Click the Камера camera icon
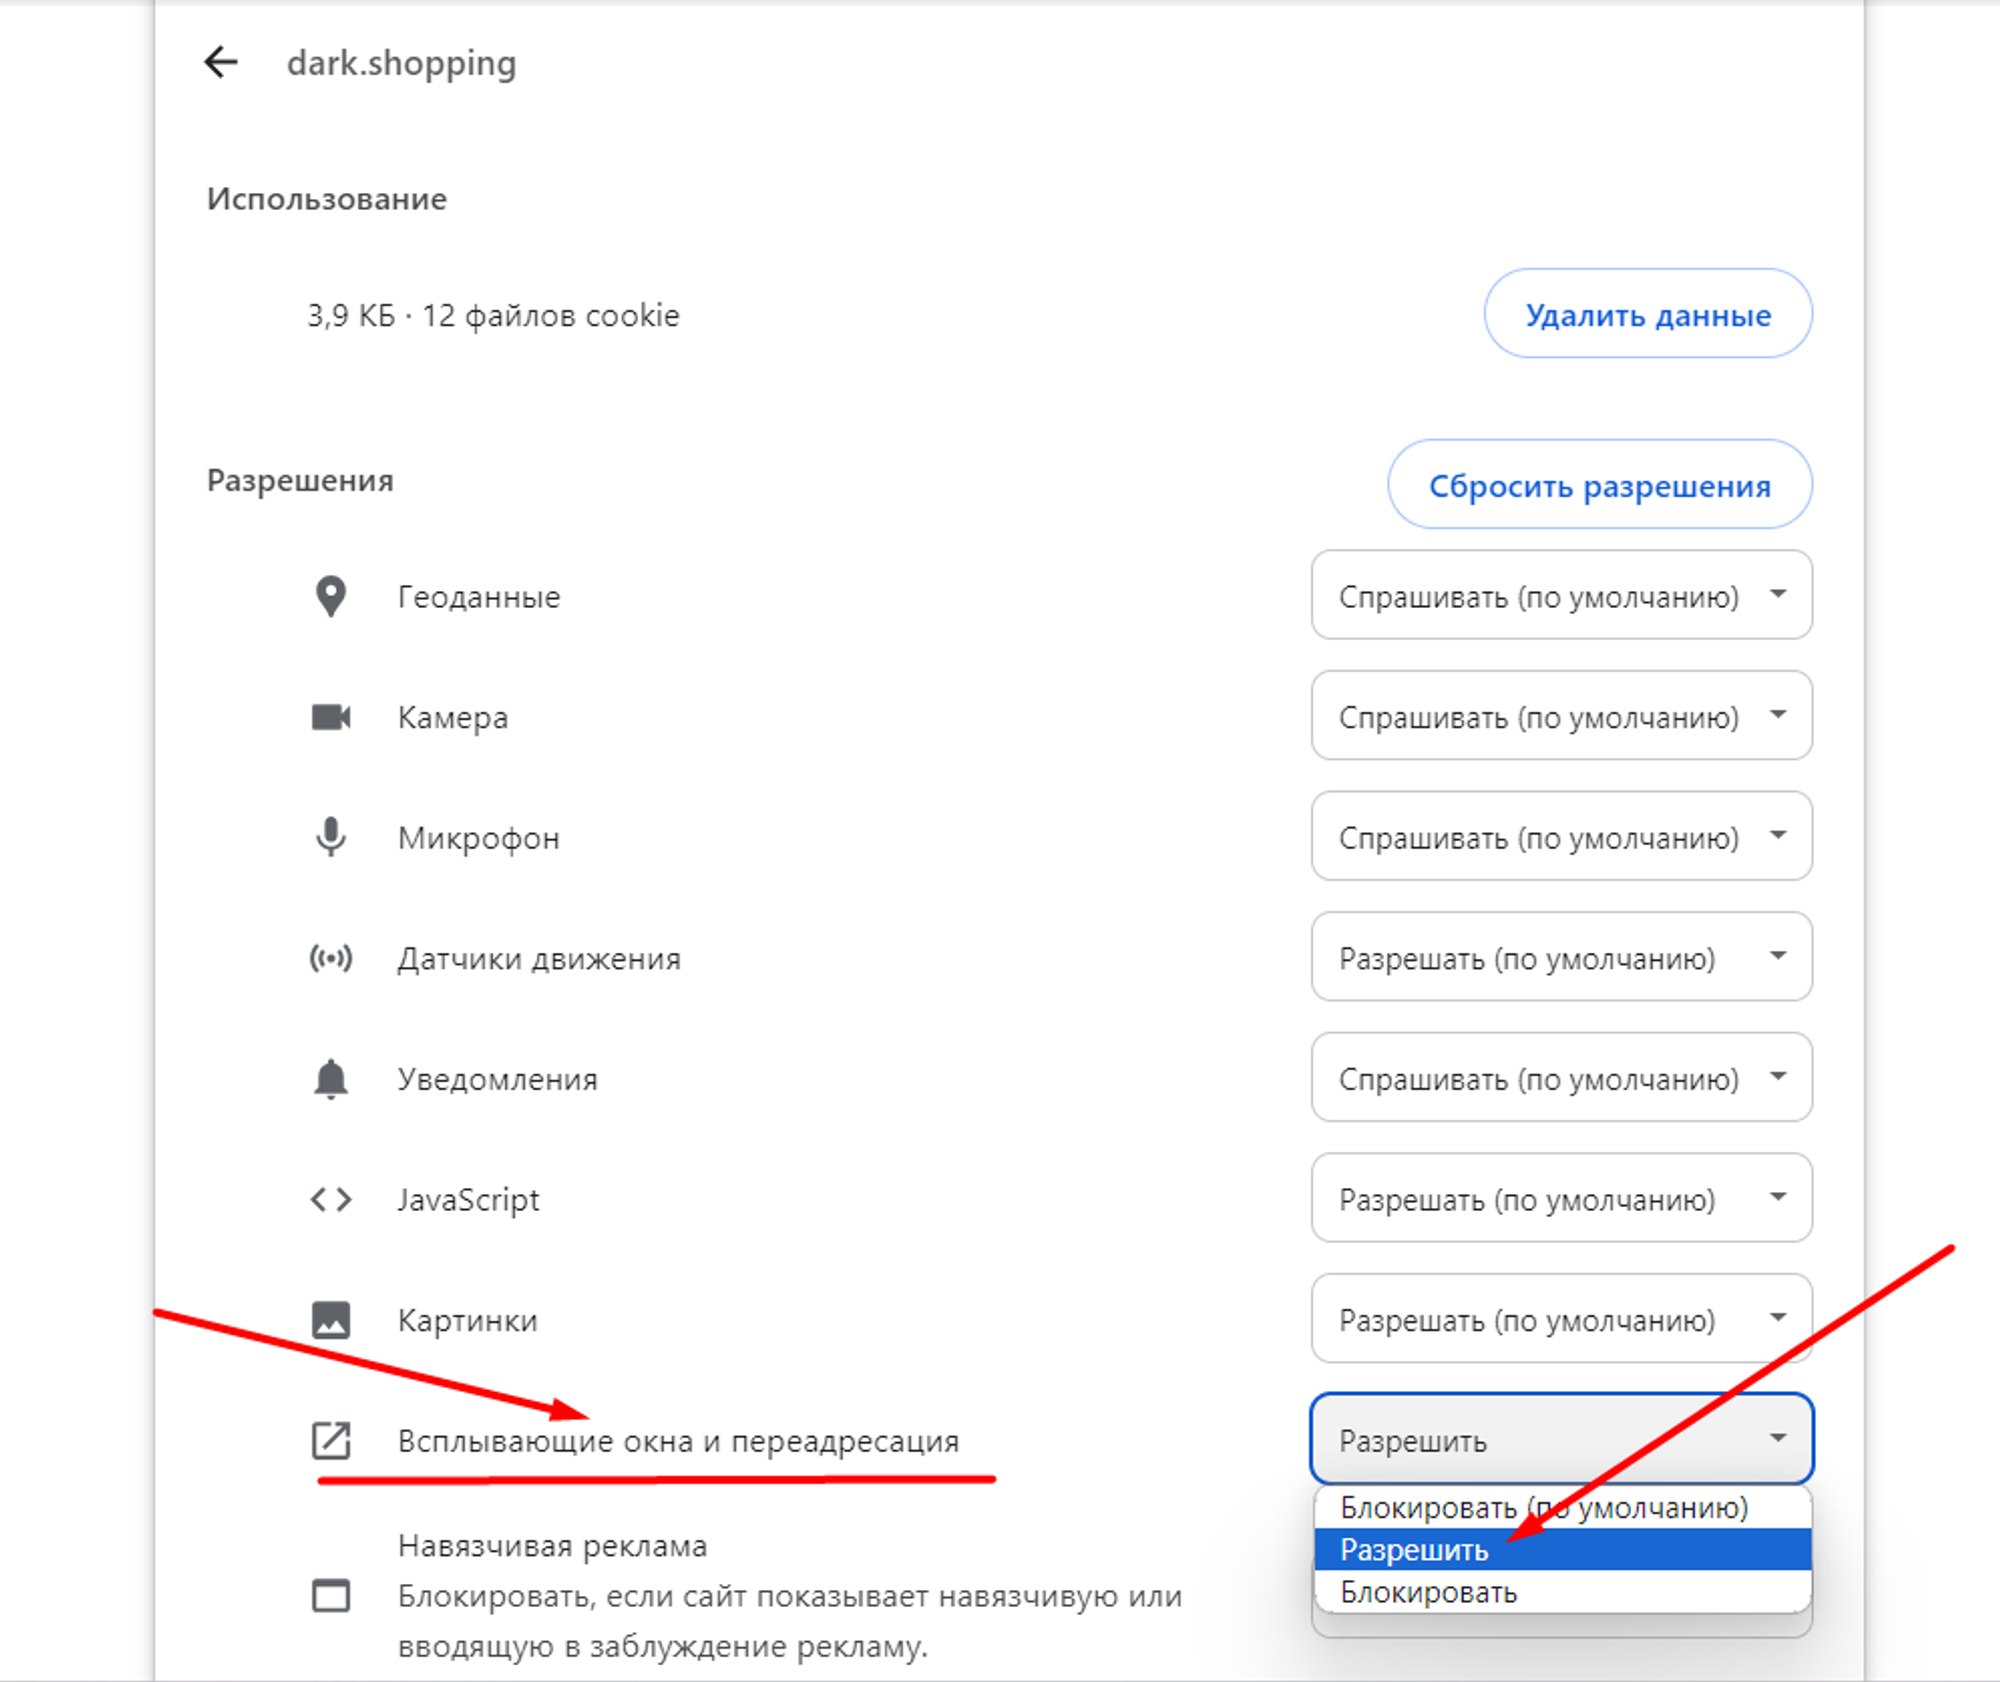The image size is (2000, 1682). tap(331, 717)
